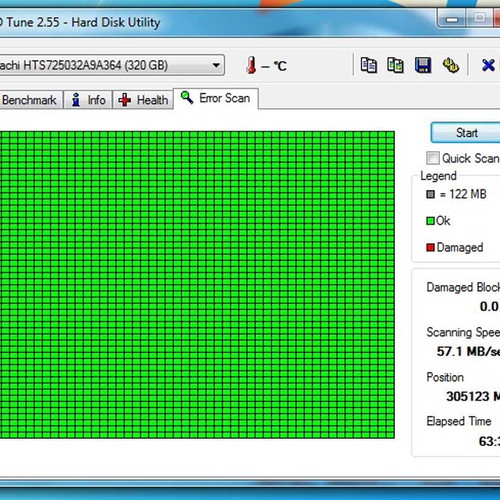This screenshot has width=500, height=500.
Task: Start the error scan
Action: [466, 133]
